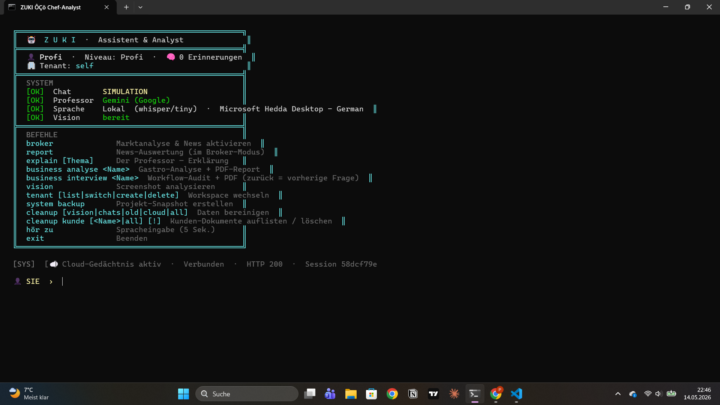This screenshot has height=405, width=720.
Task: Activate the Terminal taskbar icon
Action: pos(475,394)
